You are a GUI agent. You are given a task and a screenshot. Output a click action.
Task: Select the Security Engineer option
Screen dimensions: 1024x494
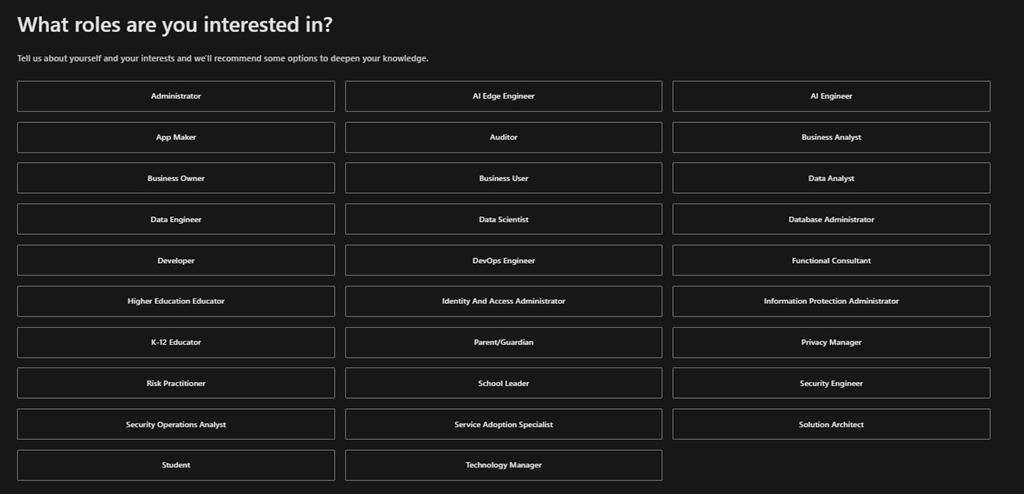831,383
